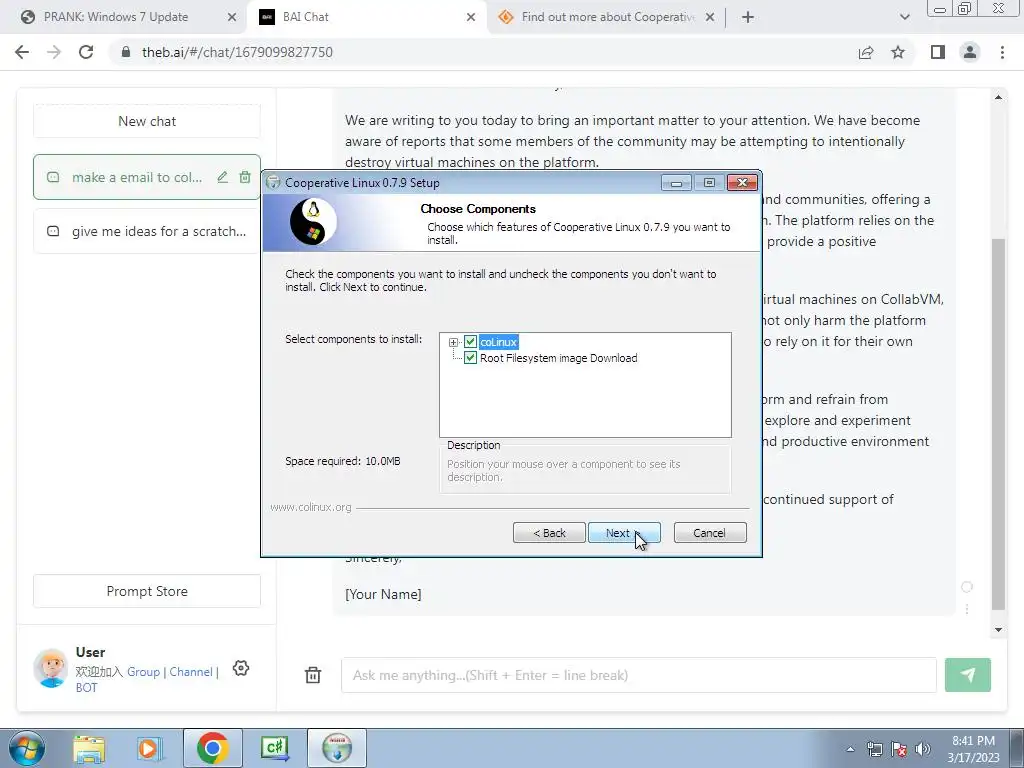This screenshot has width=1024, height=768.
Task: Open the tab search dropdown chevron
Action: point(904,18)
